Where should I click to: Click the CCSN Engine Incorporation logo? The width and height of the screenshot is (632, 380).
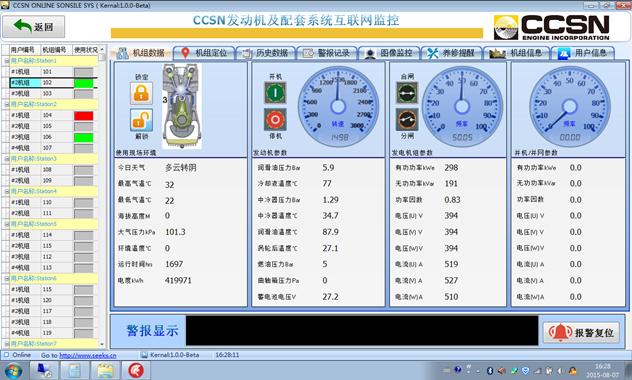[552, 27]
